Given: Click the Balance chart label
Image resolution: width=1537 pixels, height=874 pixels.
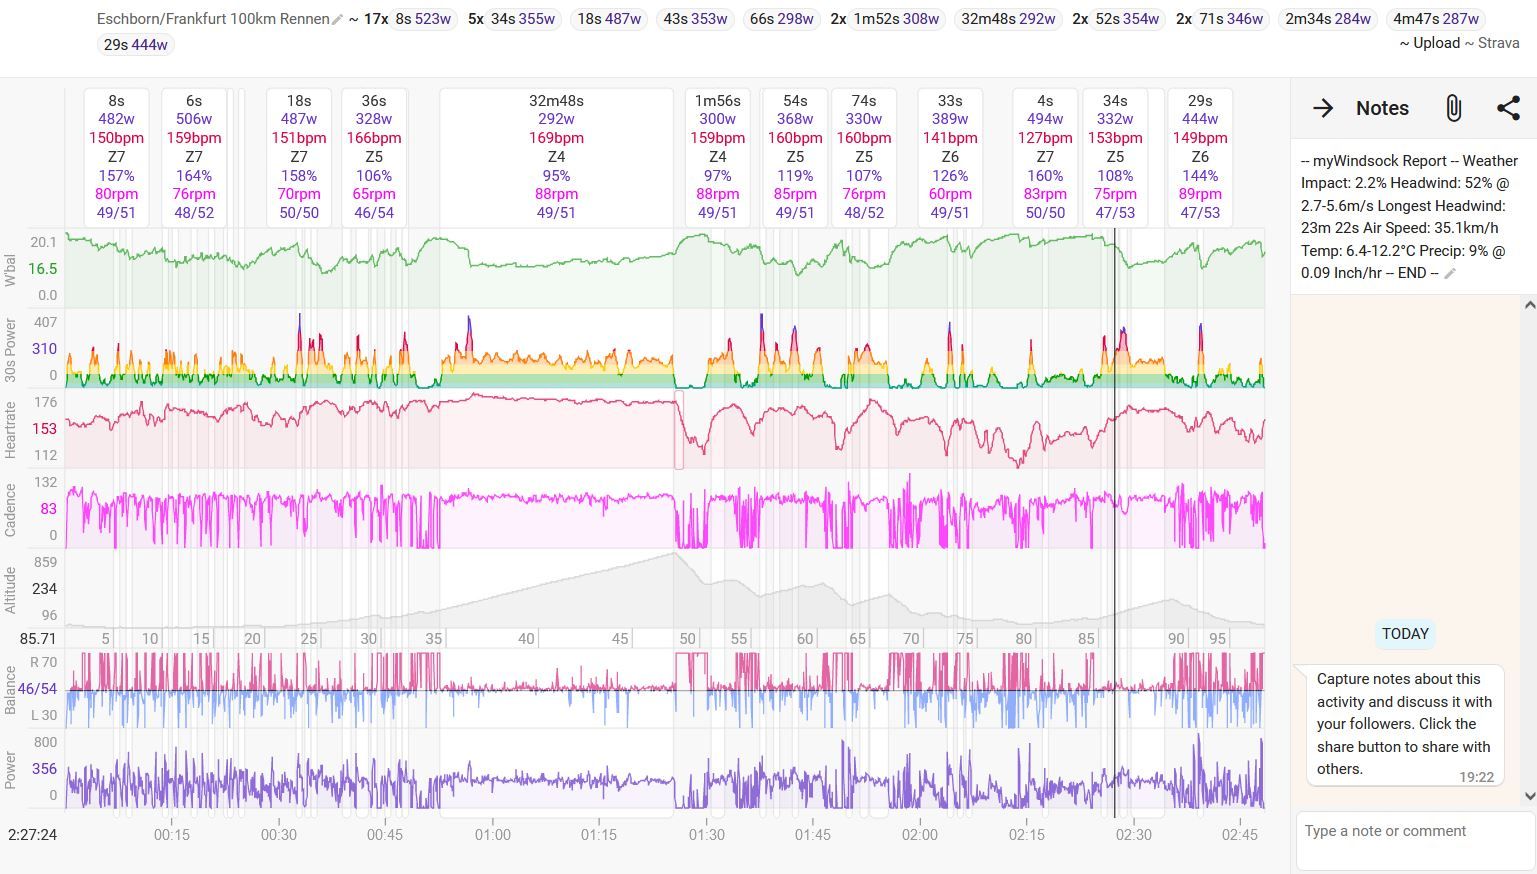Looking at the screenshot, I should pos(10,689).
